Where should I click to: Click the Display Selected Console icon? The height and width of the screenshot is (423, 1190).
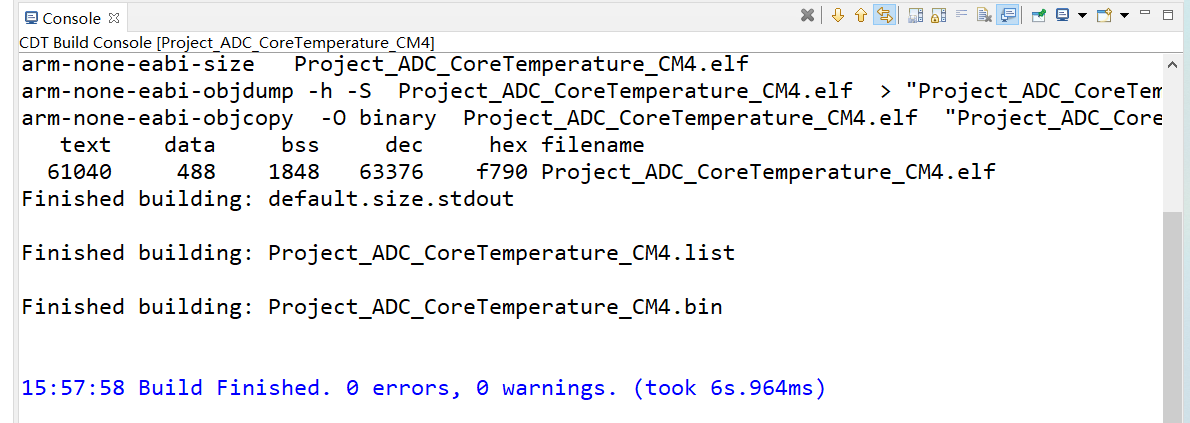[x=1062, y=15]
